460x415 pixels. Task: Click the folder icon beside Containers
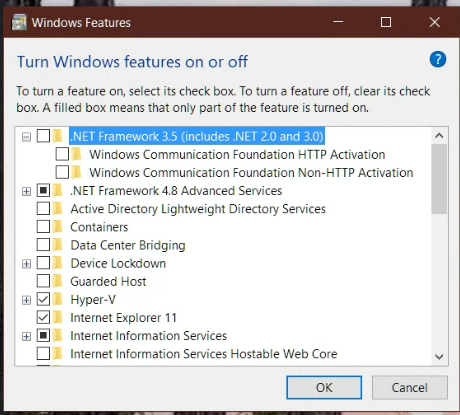58,227
